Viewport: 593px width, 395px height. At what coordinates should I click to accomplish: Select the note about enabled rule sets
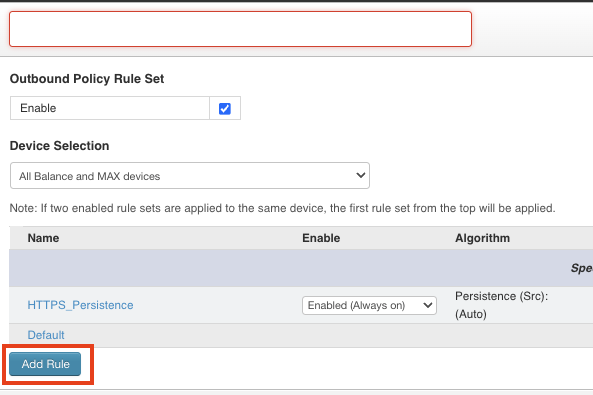pyautogui.click(x=283, y=208)
